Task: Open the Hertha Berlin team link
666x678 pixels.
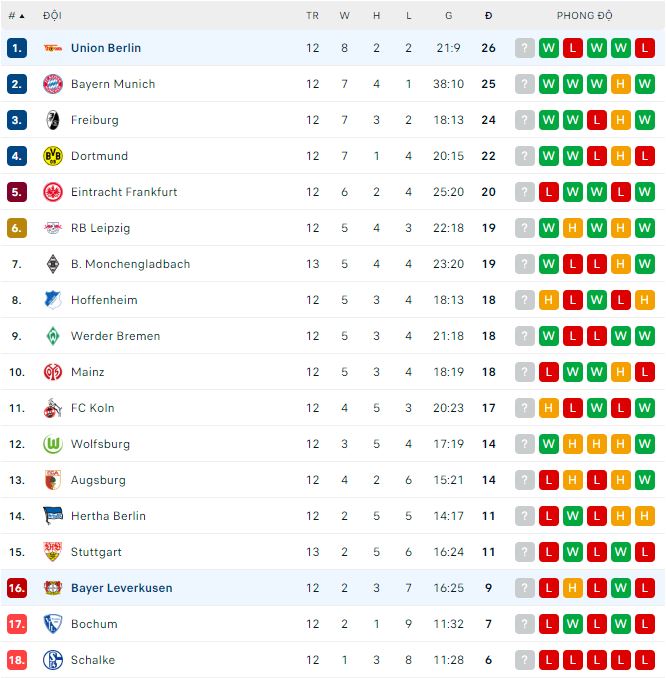Action: [108, 516]
